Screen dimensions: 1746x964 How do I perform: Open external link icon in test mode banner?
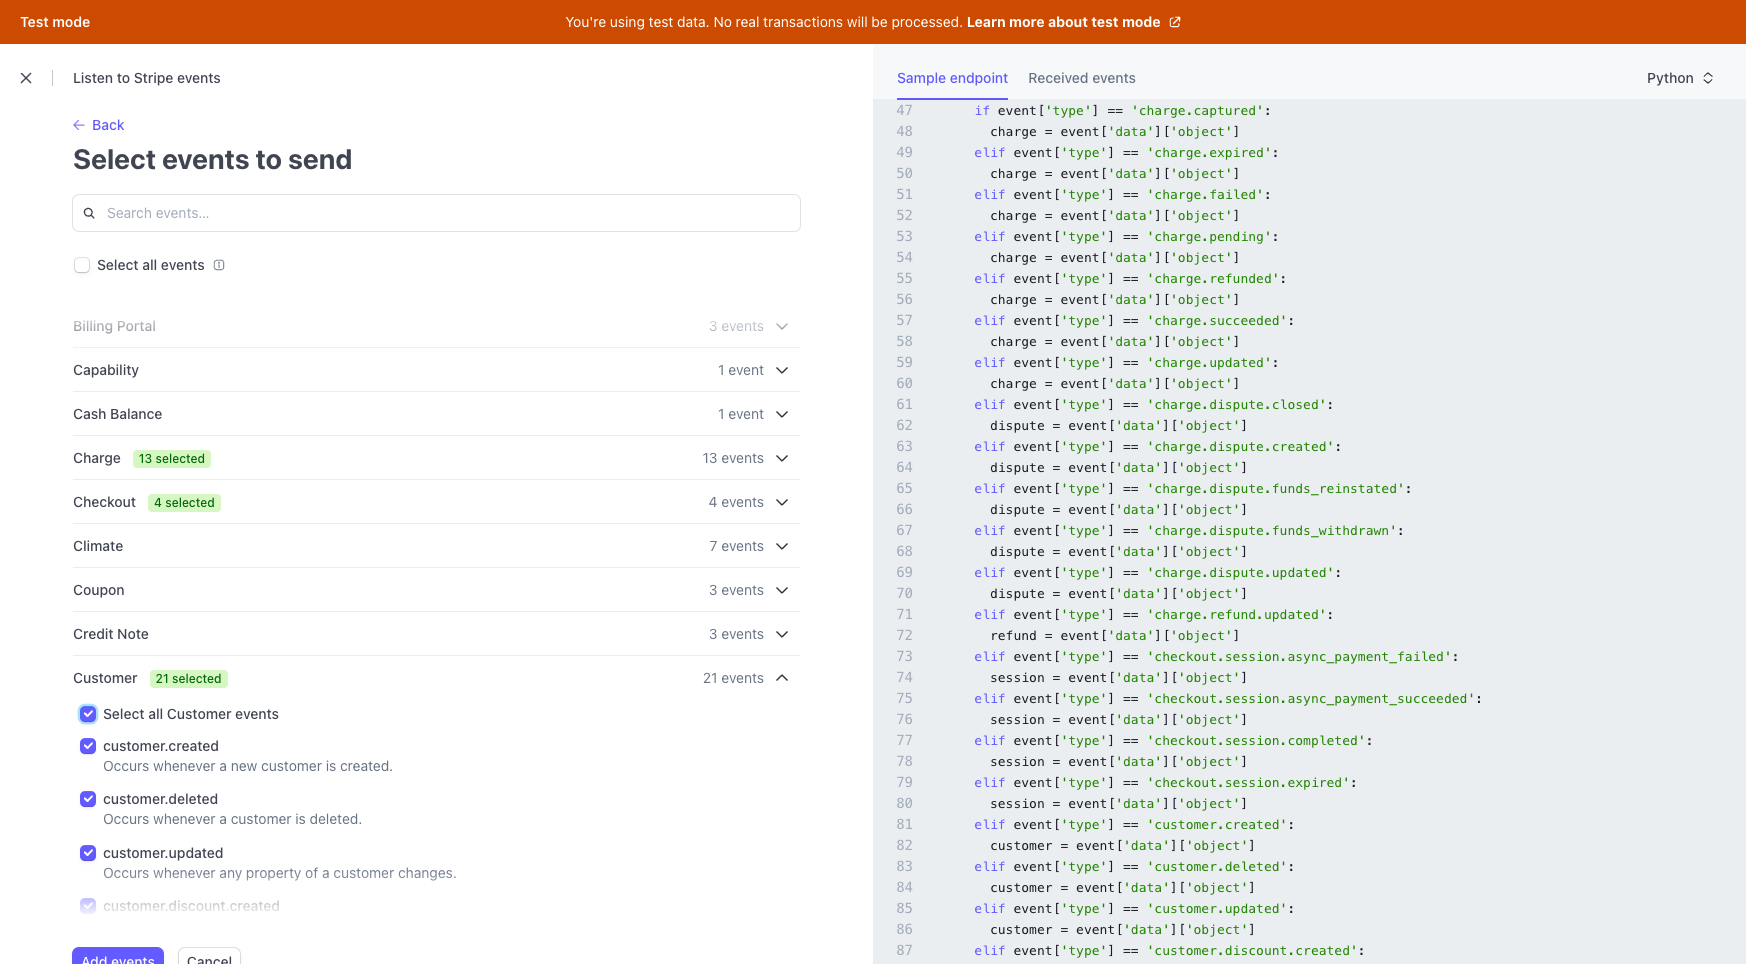point(1175,22)
